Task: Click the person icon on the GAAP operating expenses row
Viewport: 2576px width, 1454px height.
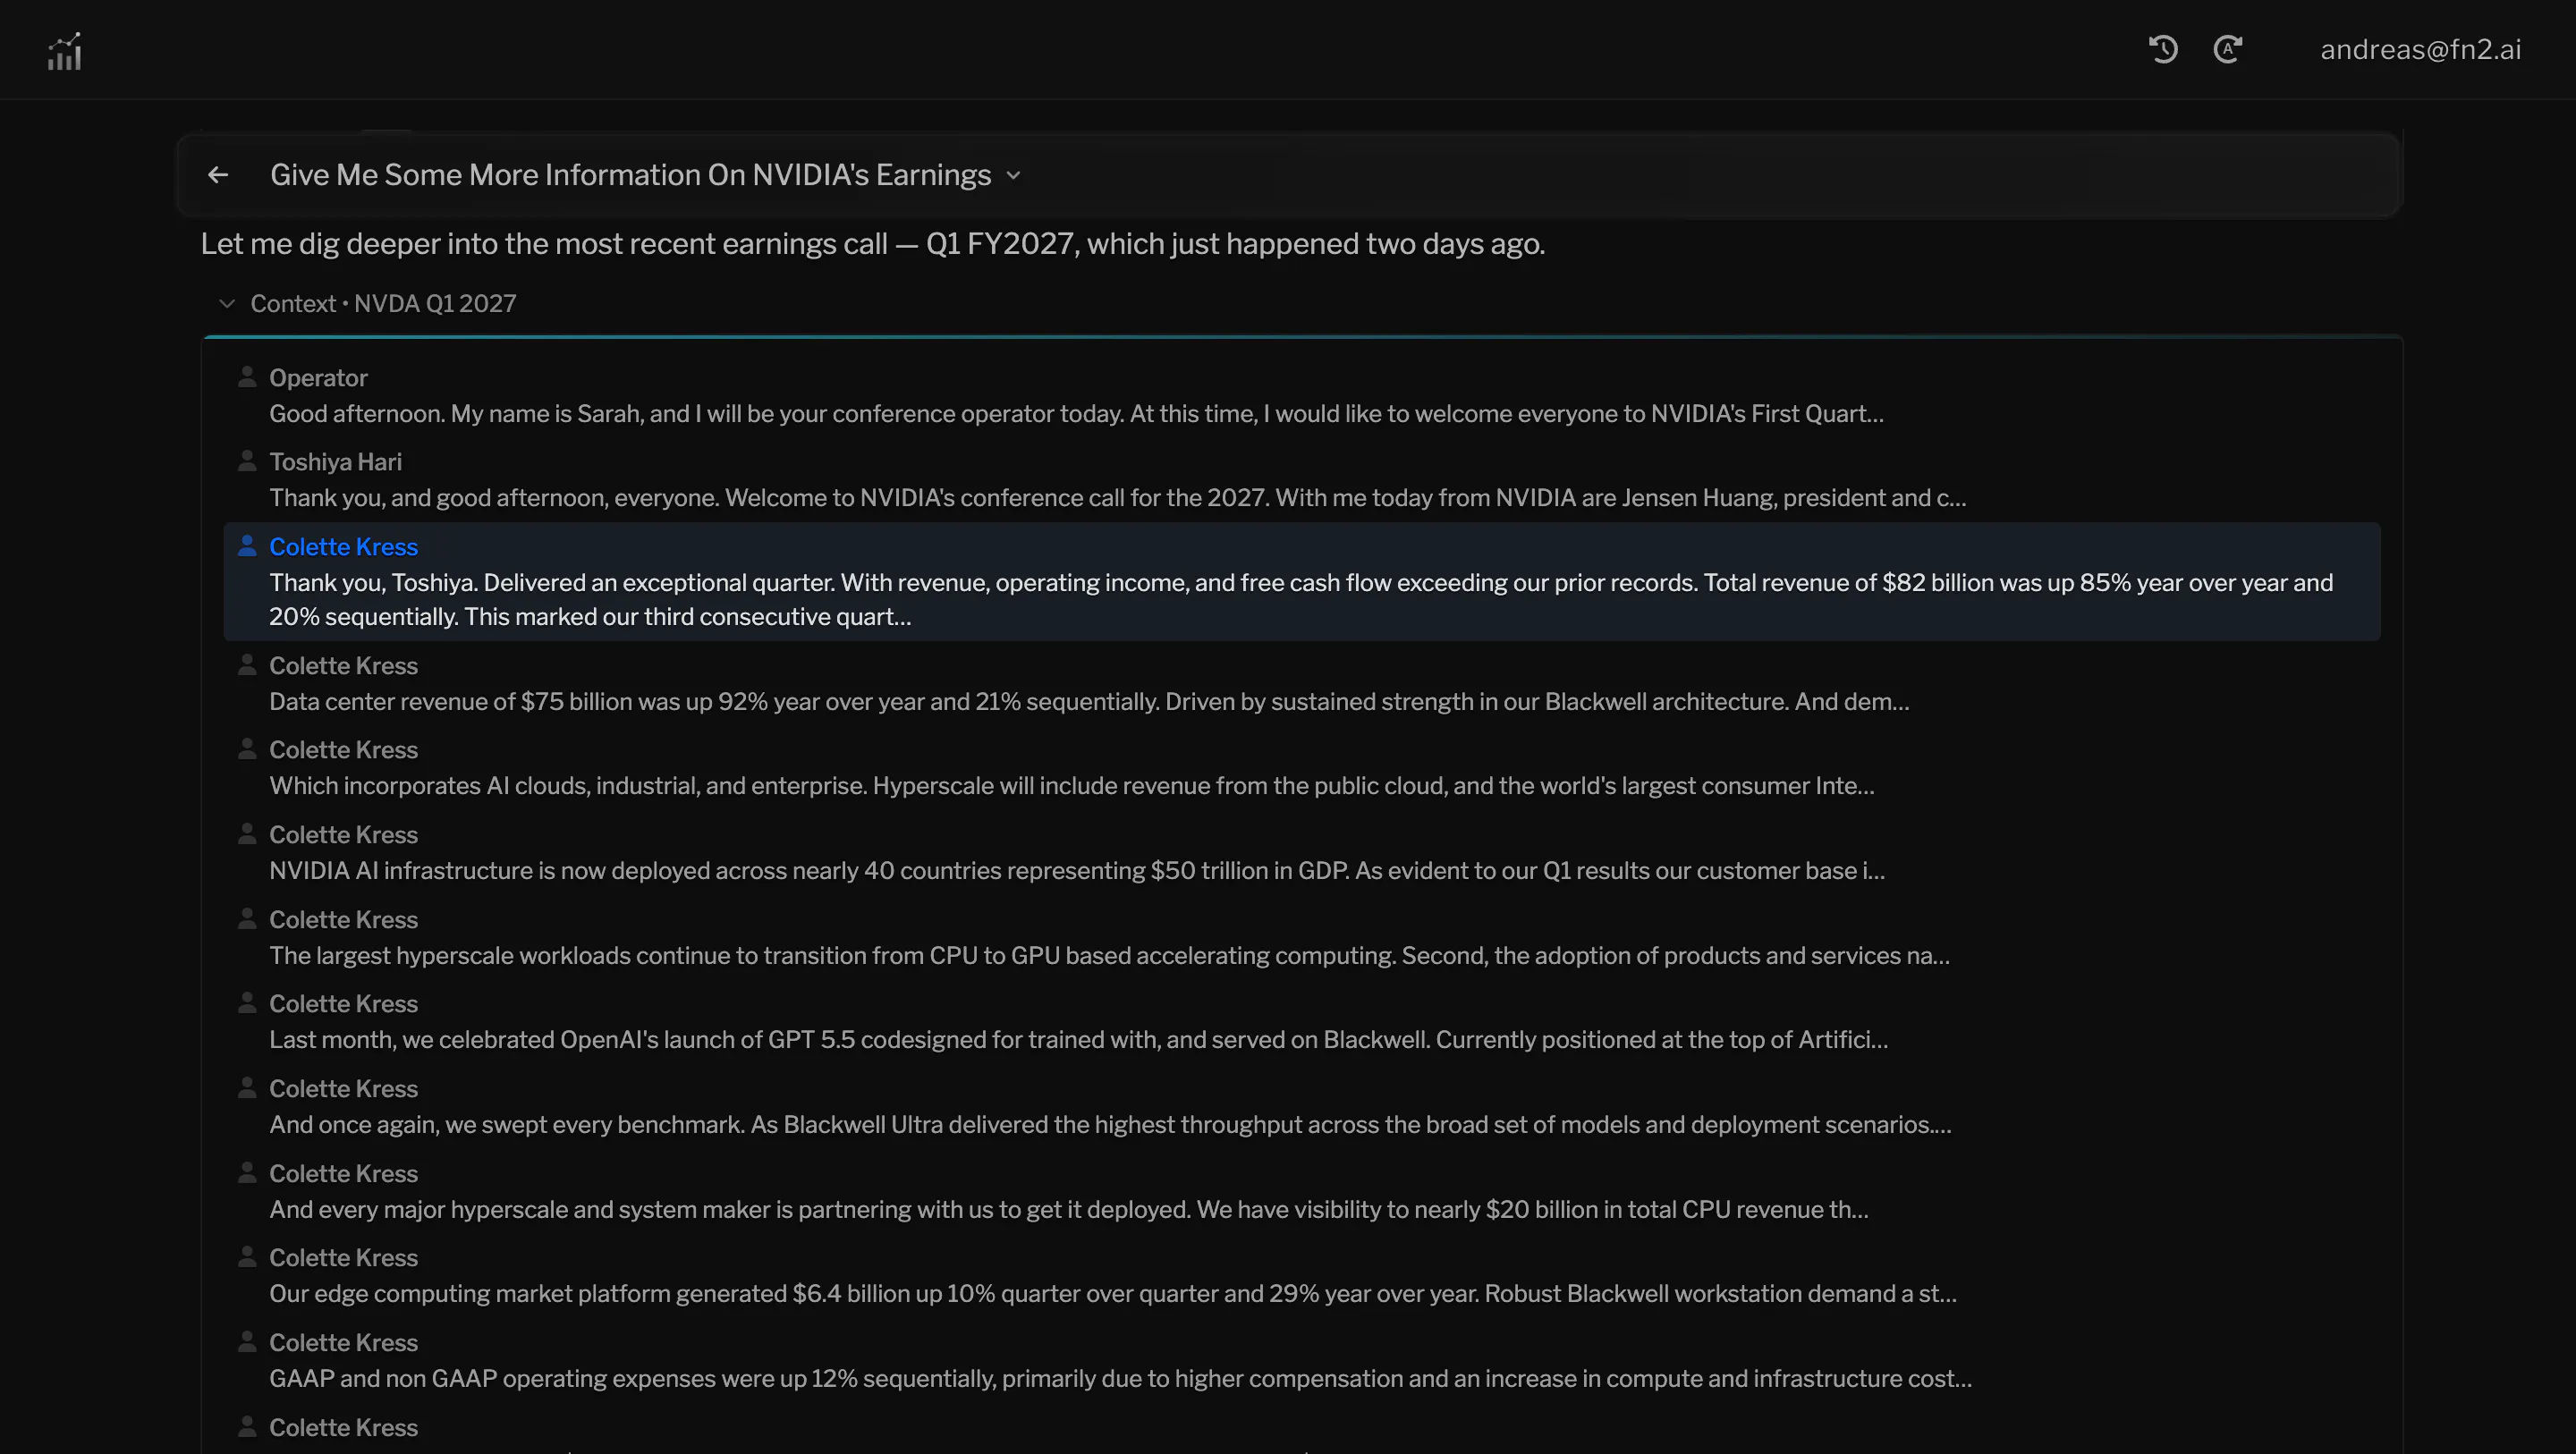Action: point(247,1342)
